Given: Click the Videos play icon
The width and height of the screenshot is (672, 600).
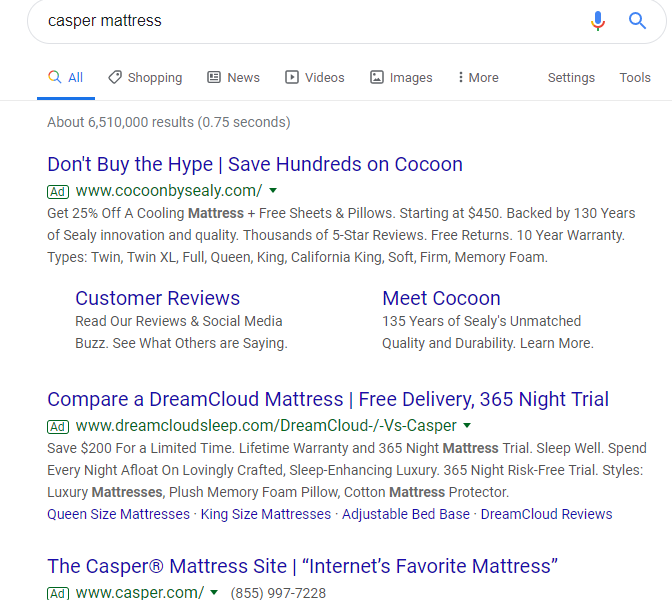Looking at the screenshot, I should click(292, 77).
